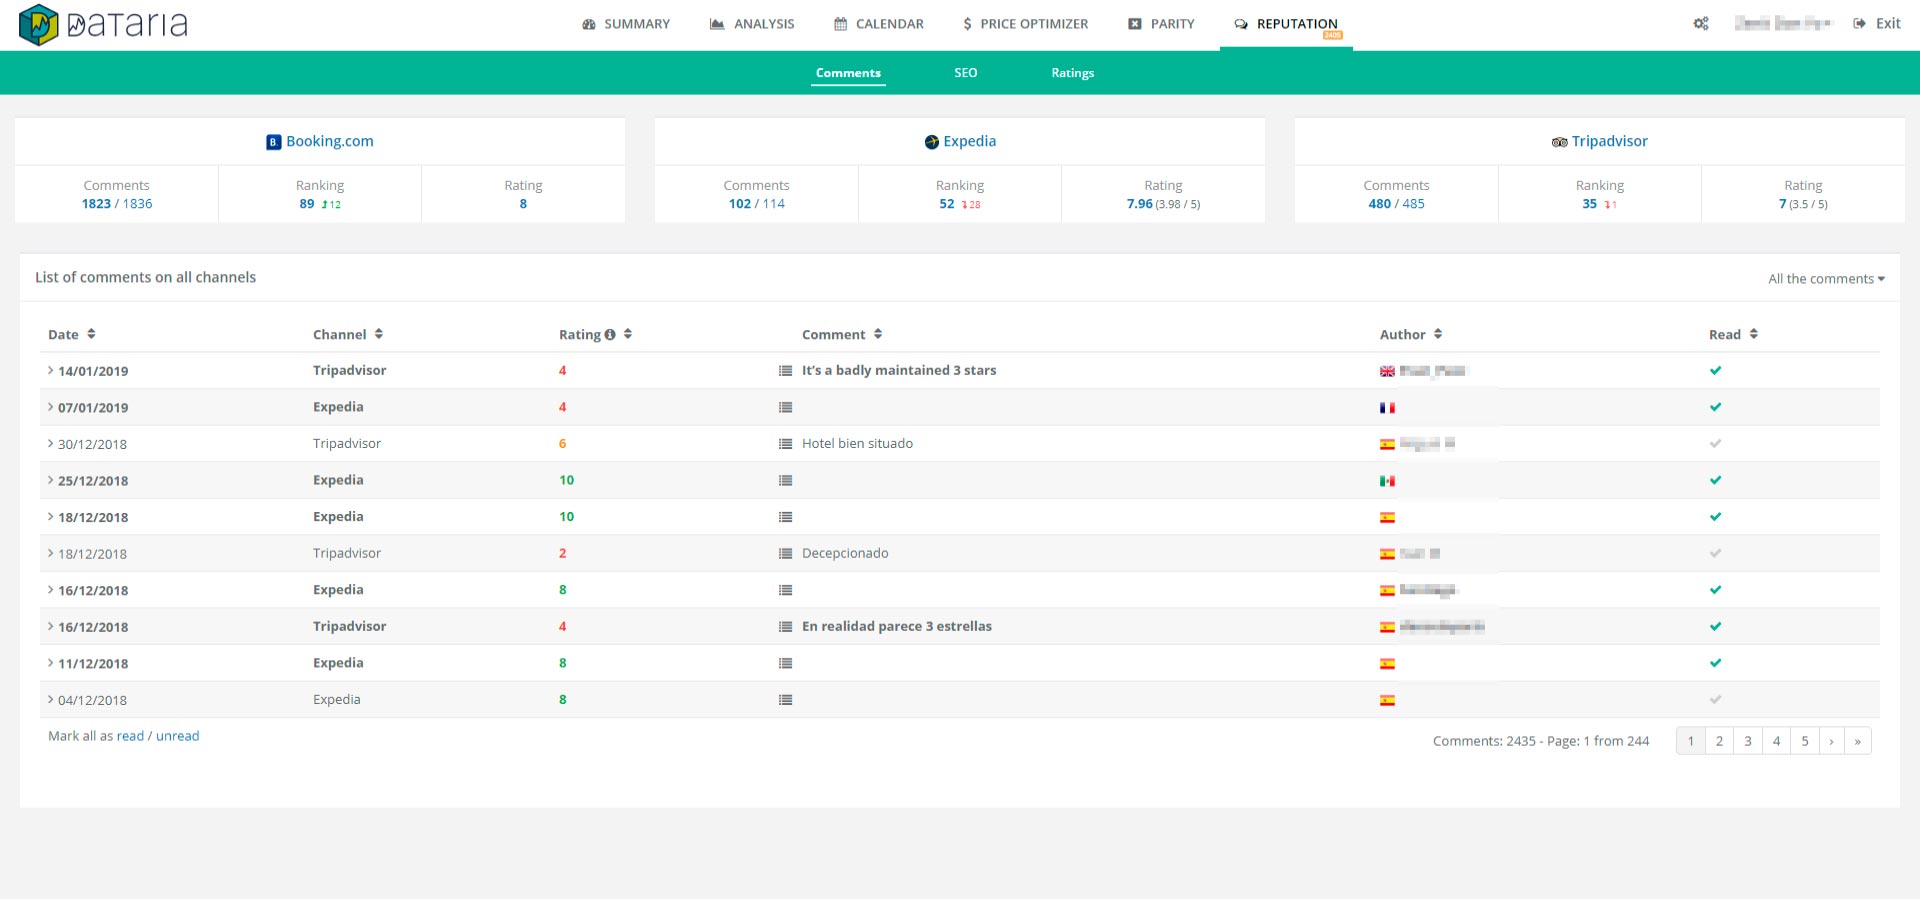The width and height of the screenshot is (1920, 899).
Task: Open the info icon beside Rating header
Action: tap(610, 335)
